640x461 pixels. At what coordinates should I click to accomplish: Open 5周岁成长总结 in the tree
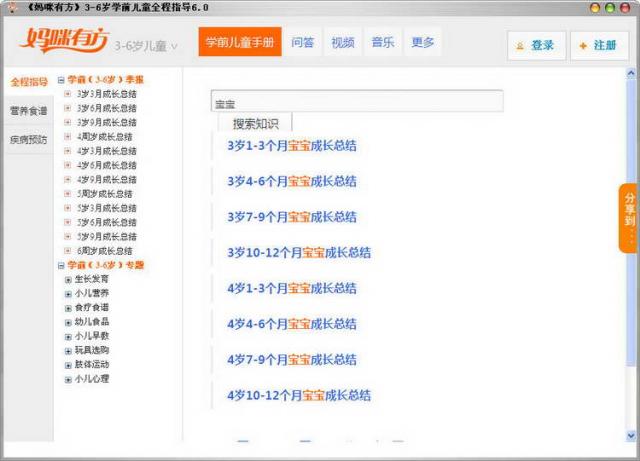[104, 194]
